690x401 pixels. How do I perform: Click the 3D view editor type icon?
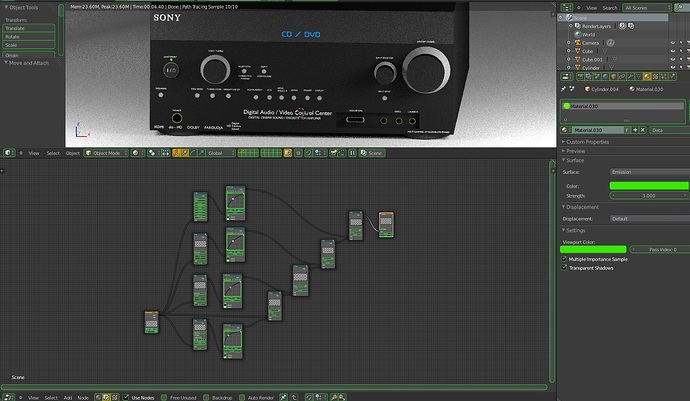(7, 153)
